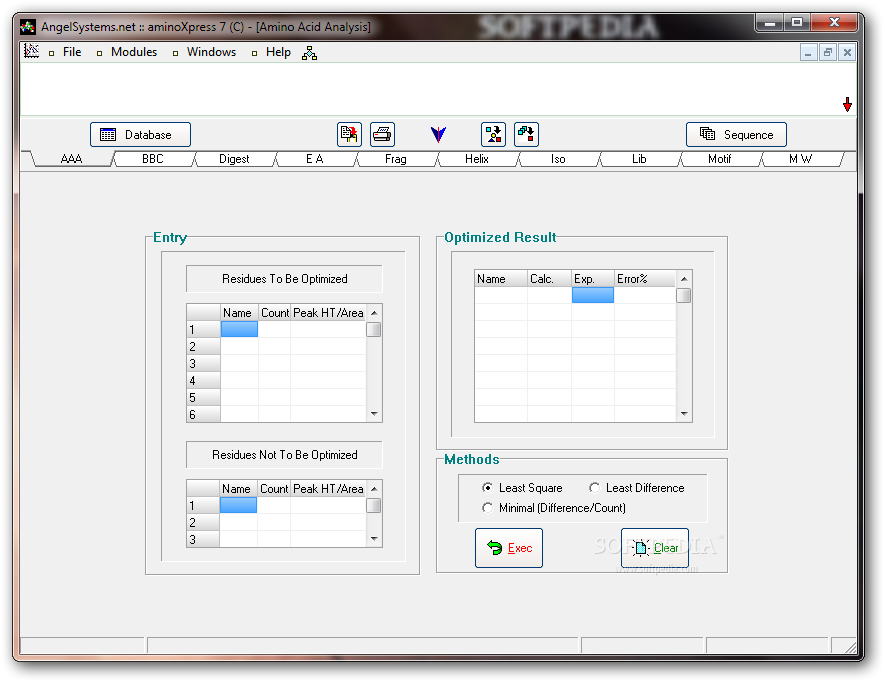The height and width of the screenshot is (682, 885).
Task: Click scrollbar thumb in Residues To Be Optimized grid
Action: coord(374,329)
